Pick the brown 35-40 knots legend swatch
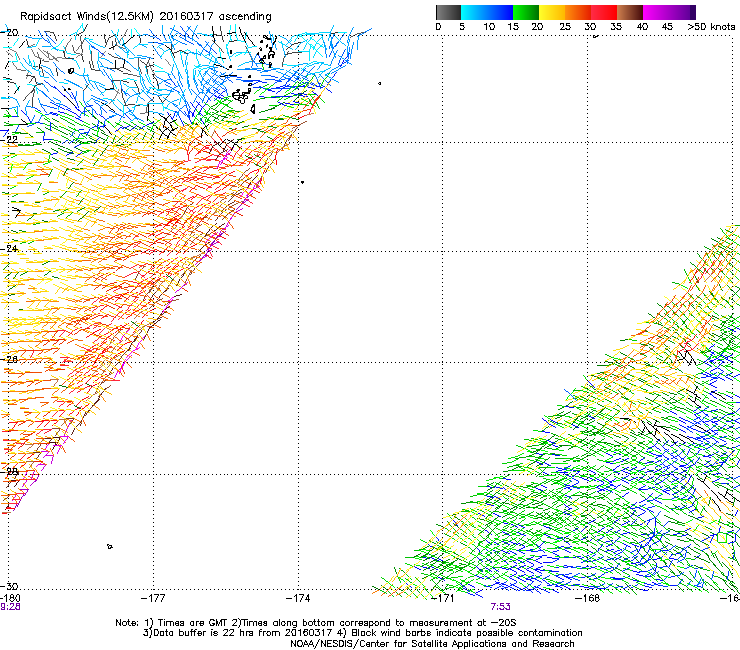740x650 pixels. [630, 12]
